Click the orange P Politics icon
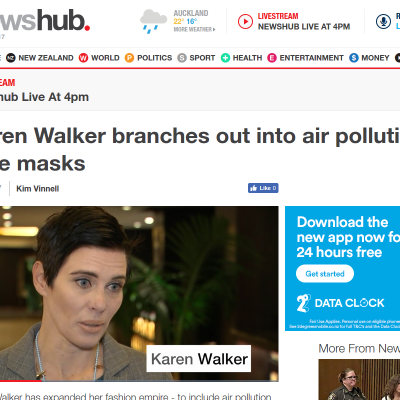 point(129,58)
